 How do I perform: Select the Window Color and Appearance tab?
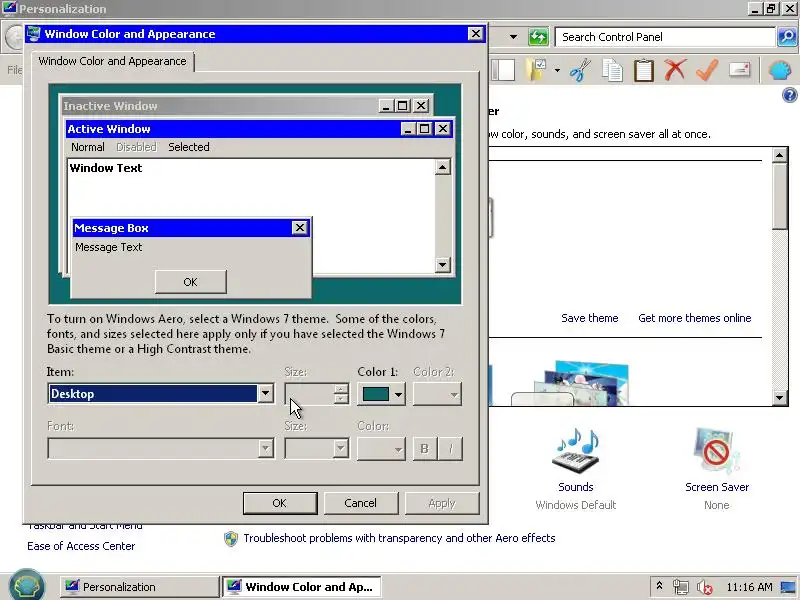click(x=112, y=61)
